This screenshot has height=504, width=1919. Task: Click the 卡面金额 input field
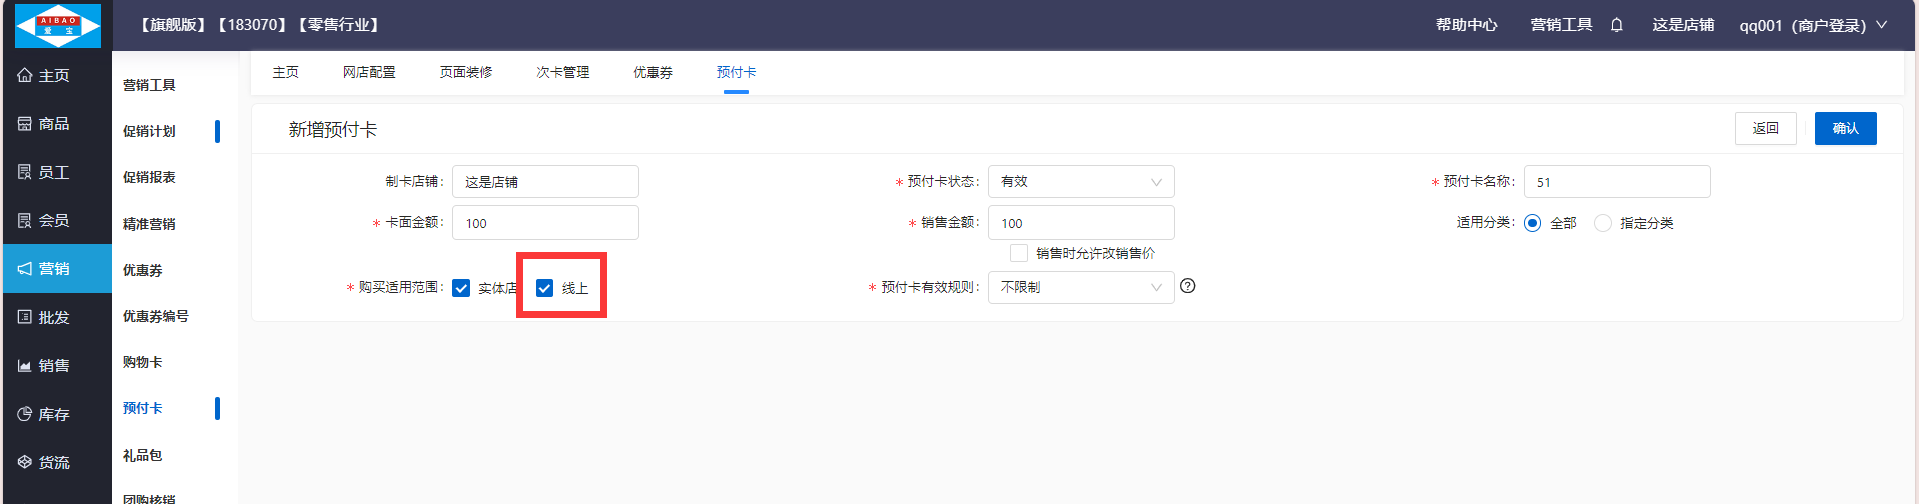(x=545, y=223)
